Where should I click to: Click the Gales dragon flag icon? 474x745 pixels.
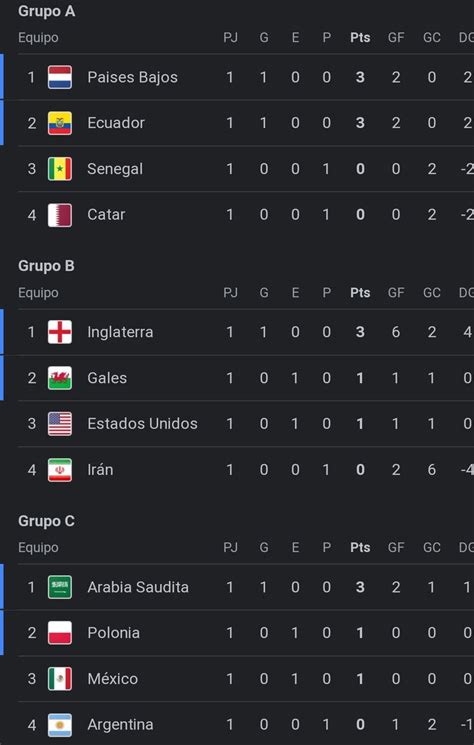[60, 378]
